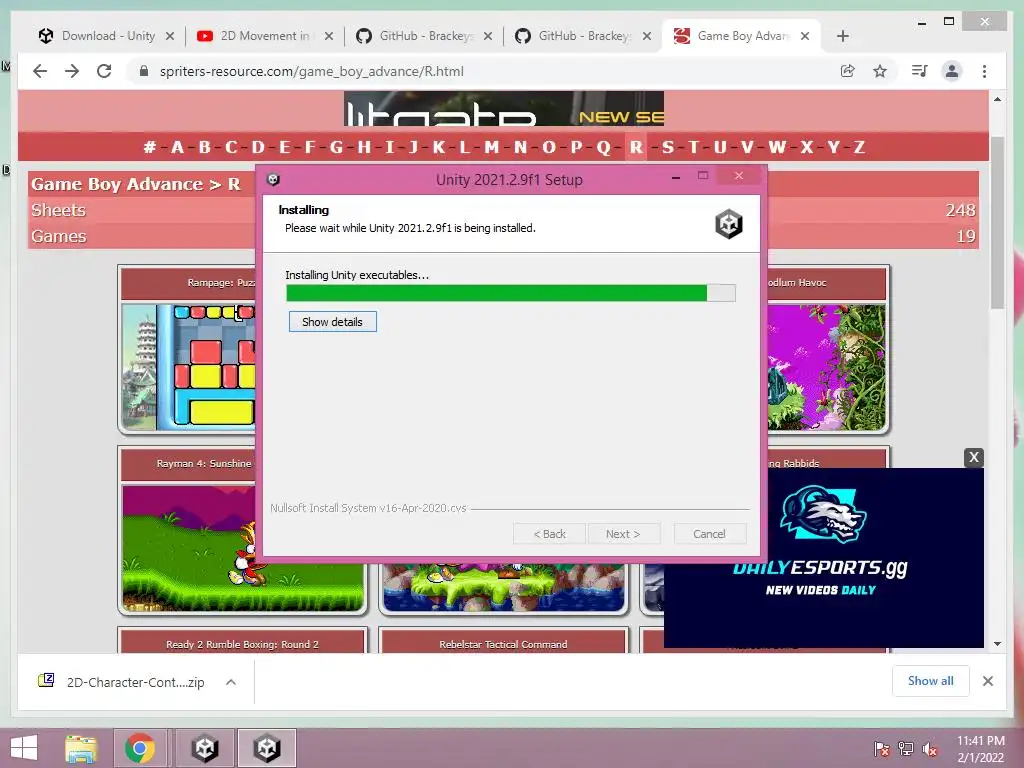Open letter M in the alphabet index
The height and width of the screenshot is (768, 1024).
pyautogui.click(x=491, y=147)
